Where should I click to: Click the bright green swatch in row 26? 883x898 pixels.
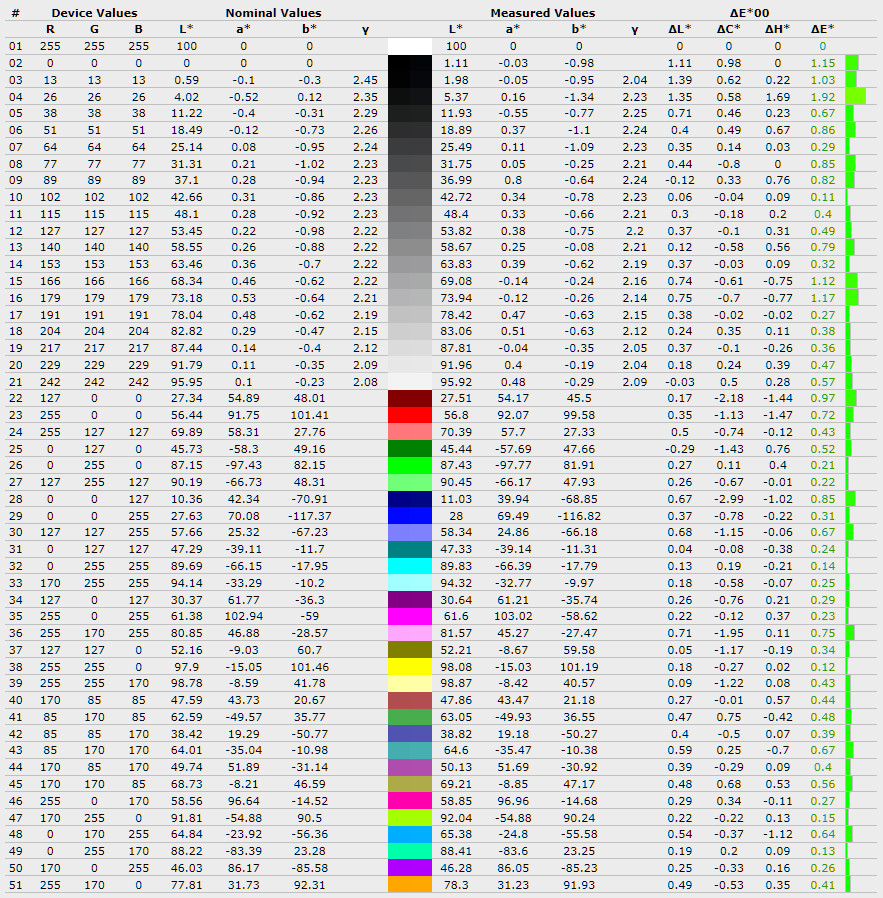tap(409, 466)
